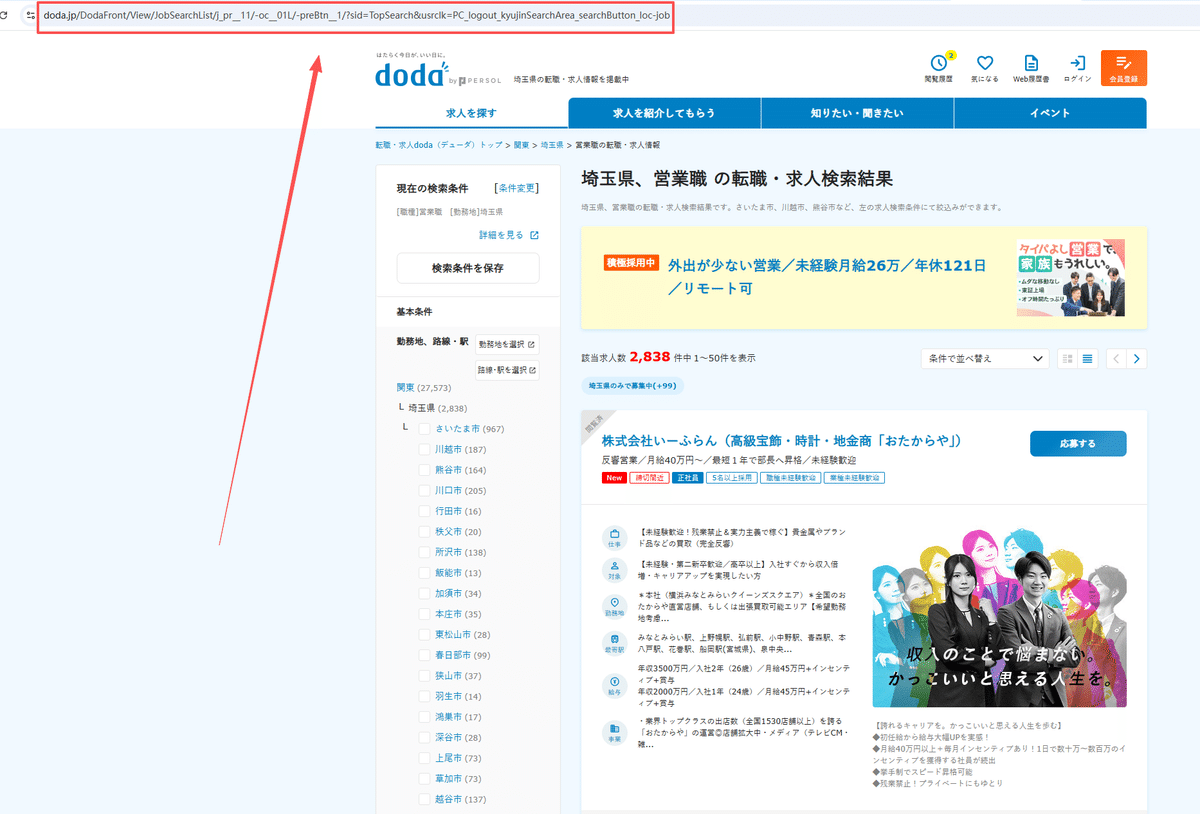This screenshot has height=814, width=1200.
Task: Click breadcrumb 転職・求人doda（デューダ）トップ
Action: 439,145
